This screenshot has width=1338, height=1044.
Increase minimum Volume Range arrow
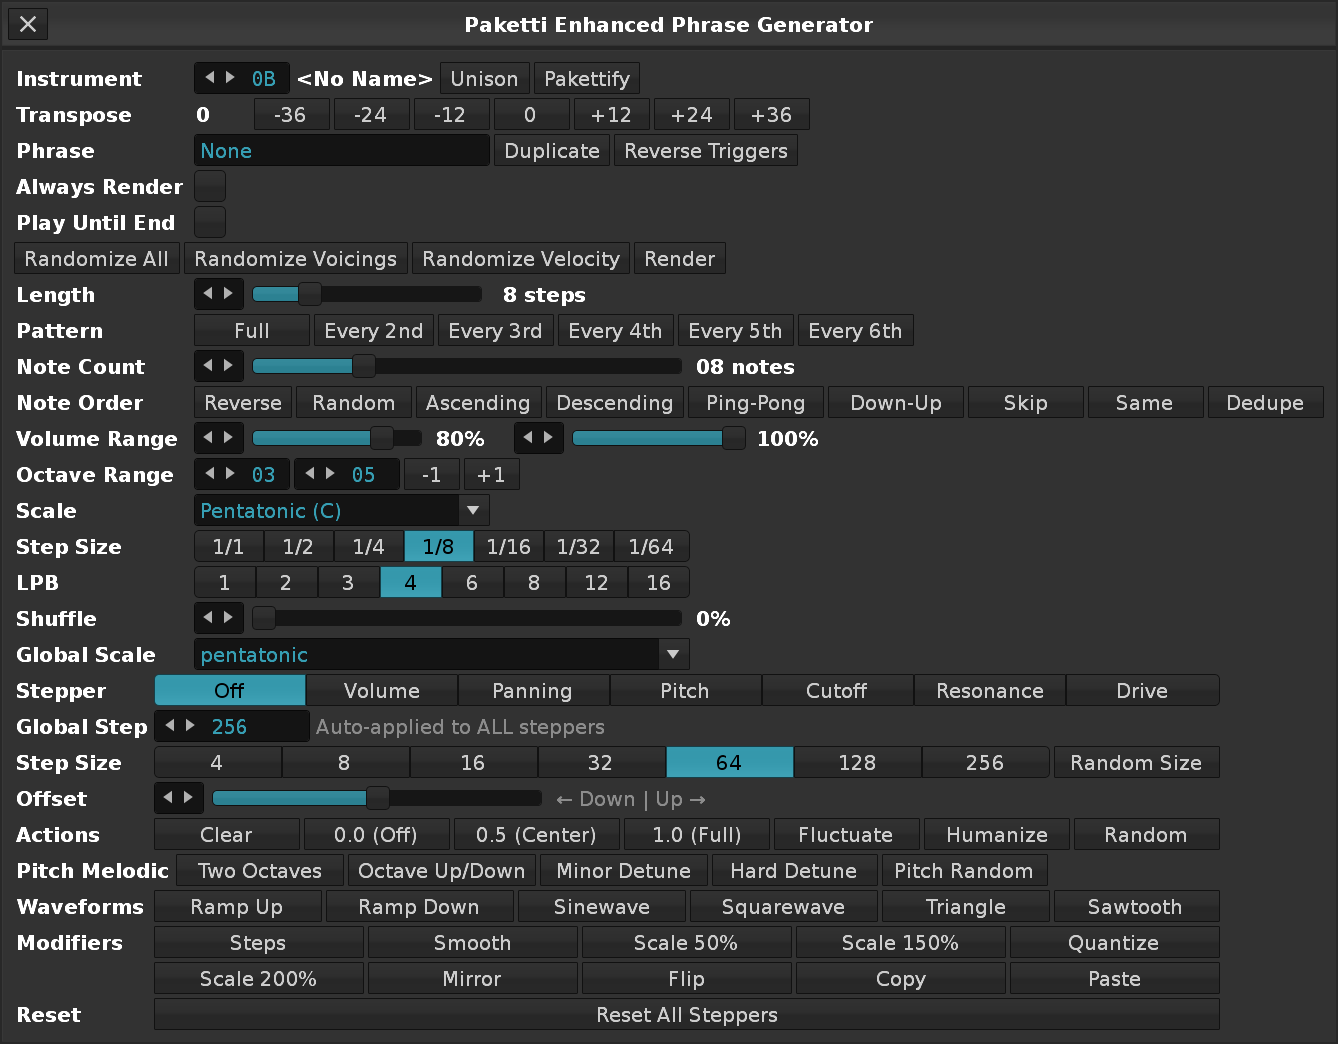coord(229,438)
